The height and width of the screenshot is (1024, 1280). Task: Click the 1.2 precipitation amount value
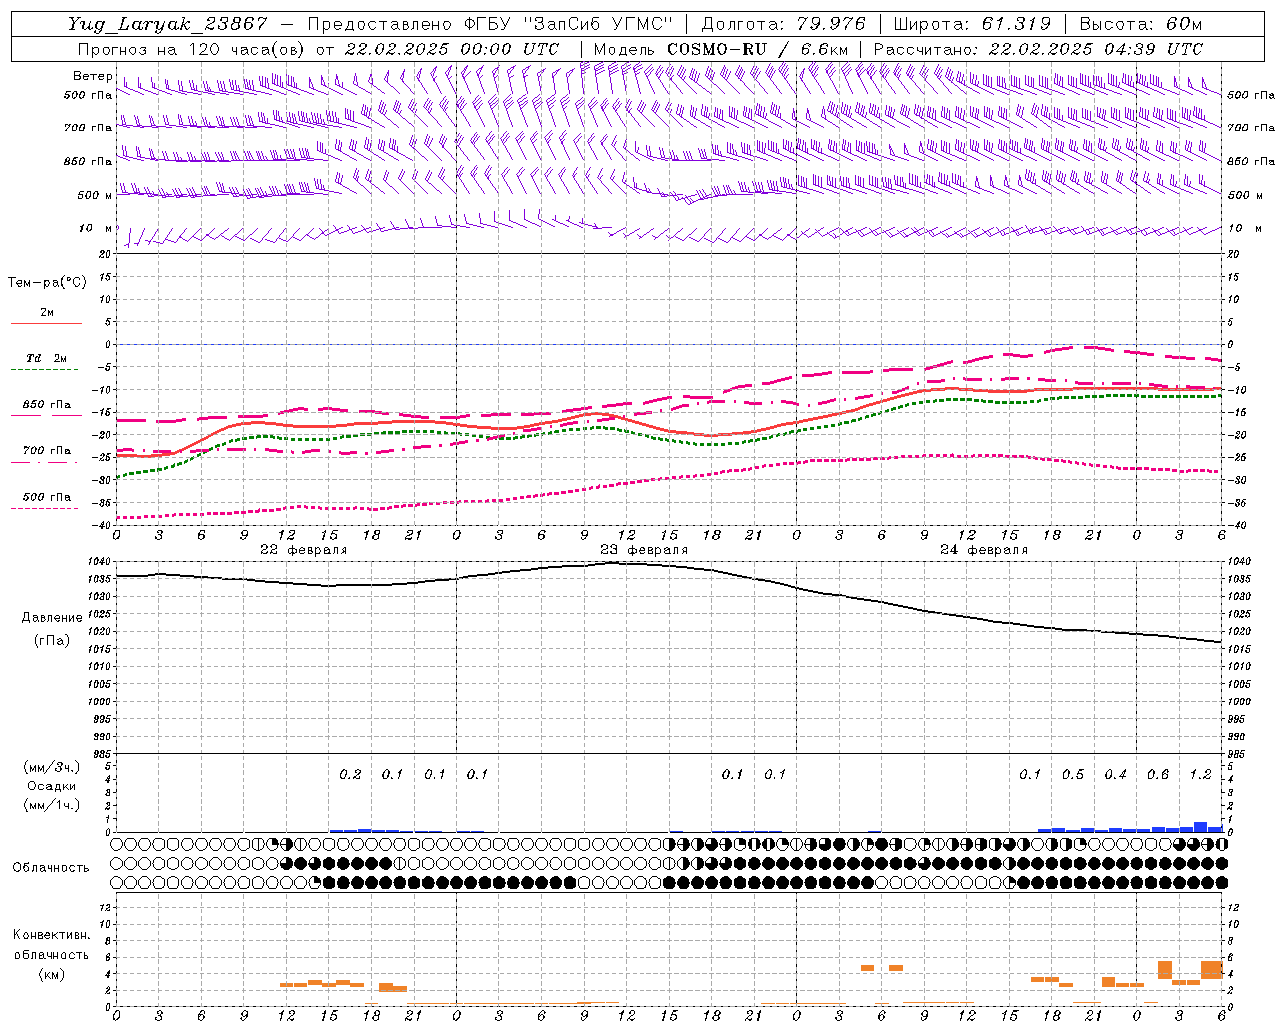[1200, 774]
